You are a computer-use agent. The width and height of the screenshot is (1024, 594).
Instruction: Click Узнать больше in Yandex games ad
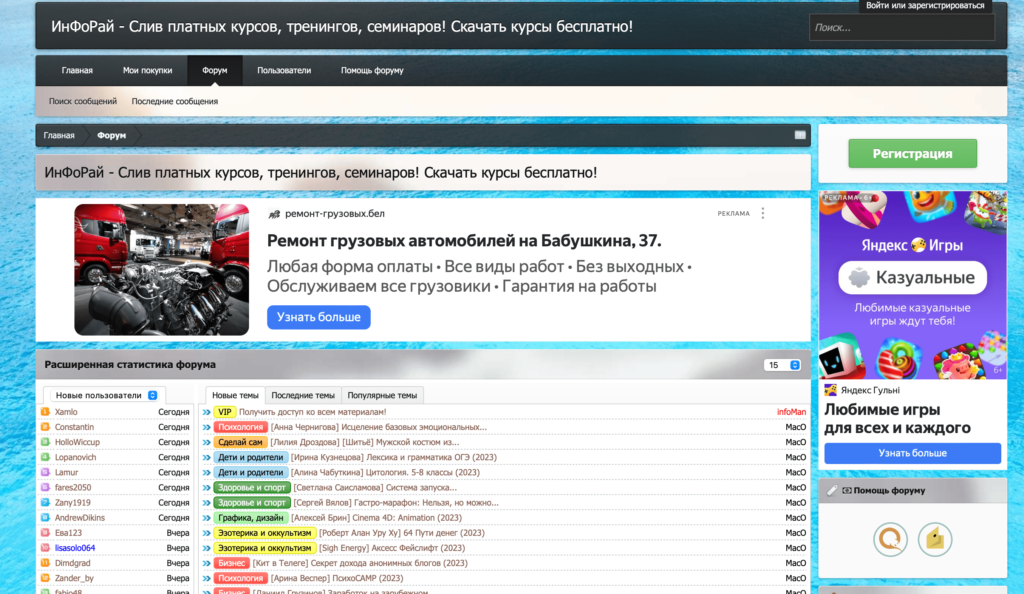click(x=912, y=453)
